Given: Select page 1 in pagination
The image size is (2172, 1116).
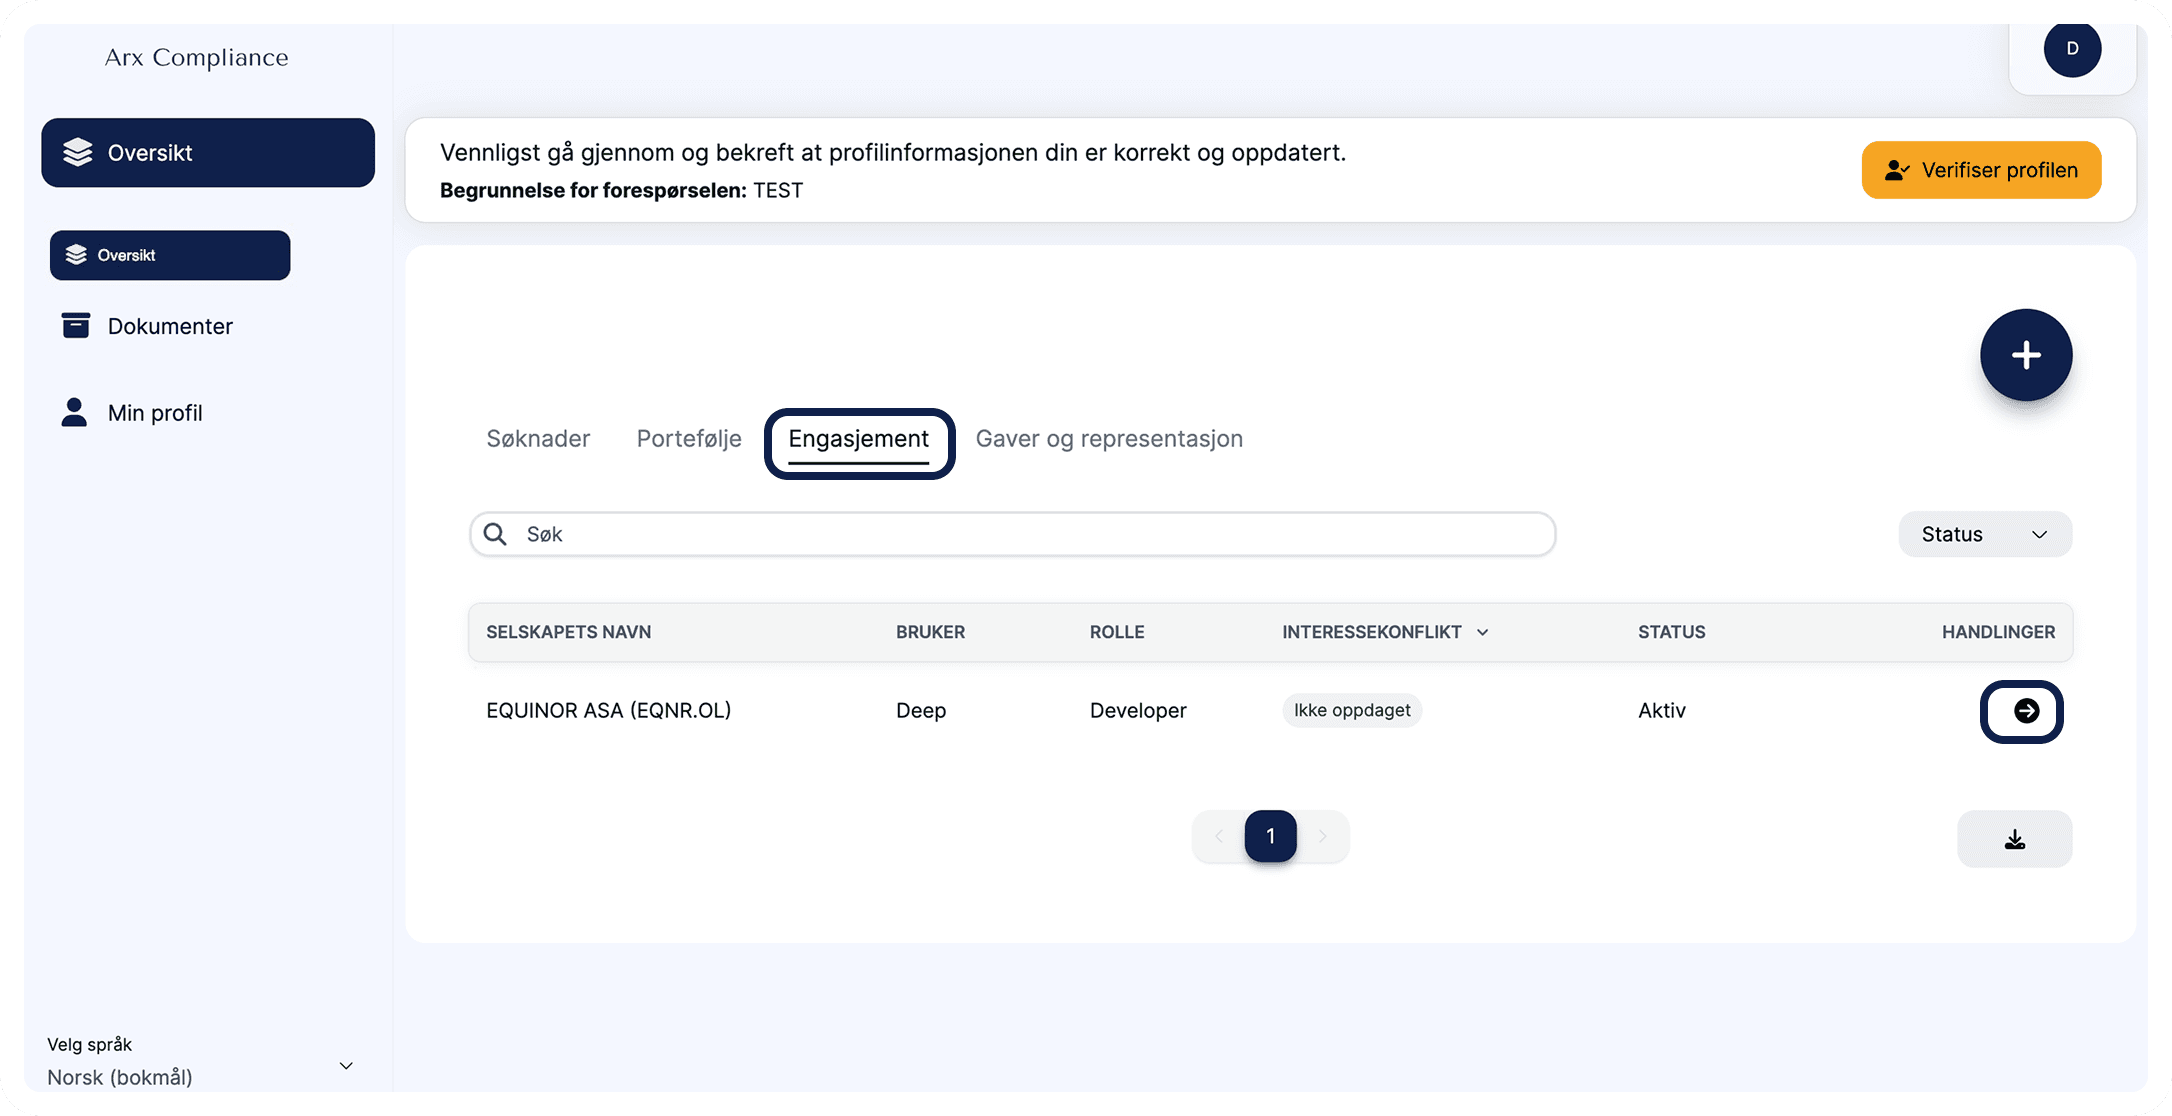Looking at the screenshot, I should tap(1270, 836).
